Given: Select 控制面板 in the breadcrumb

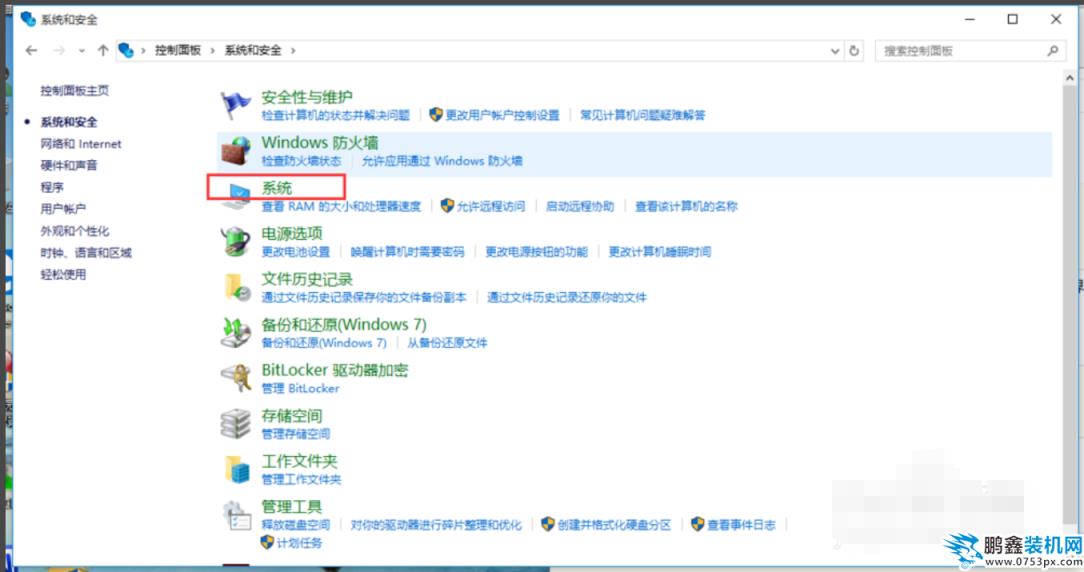Looking at the screenshot, I should point(178,50).
